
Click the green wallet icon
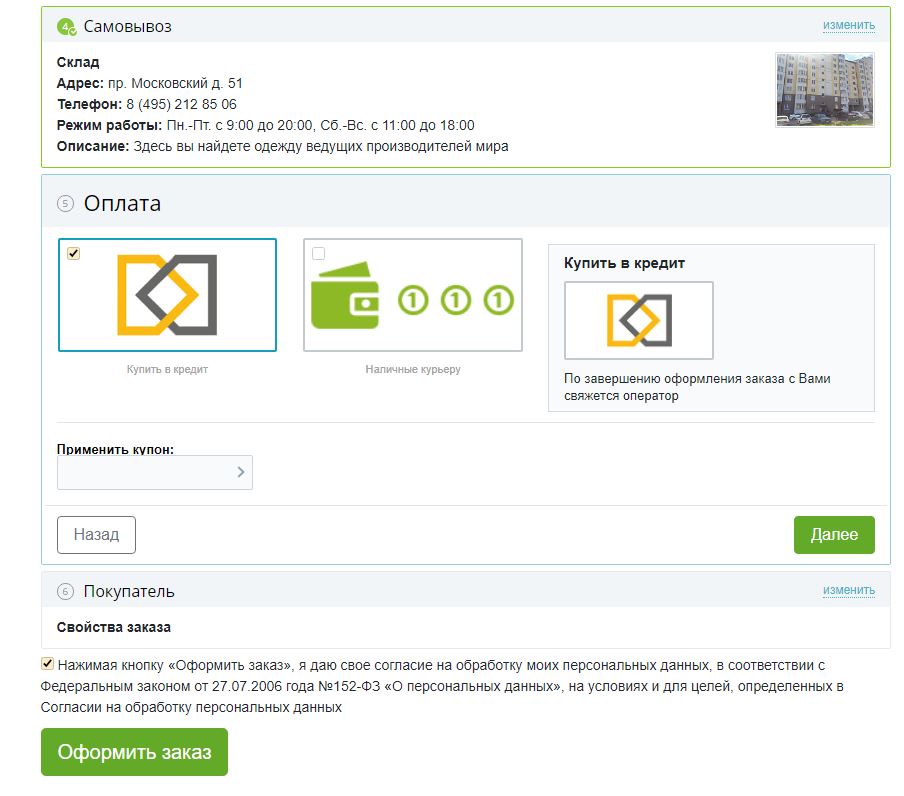click(x=345, y=296)
